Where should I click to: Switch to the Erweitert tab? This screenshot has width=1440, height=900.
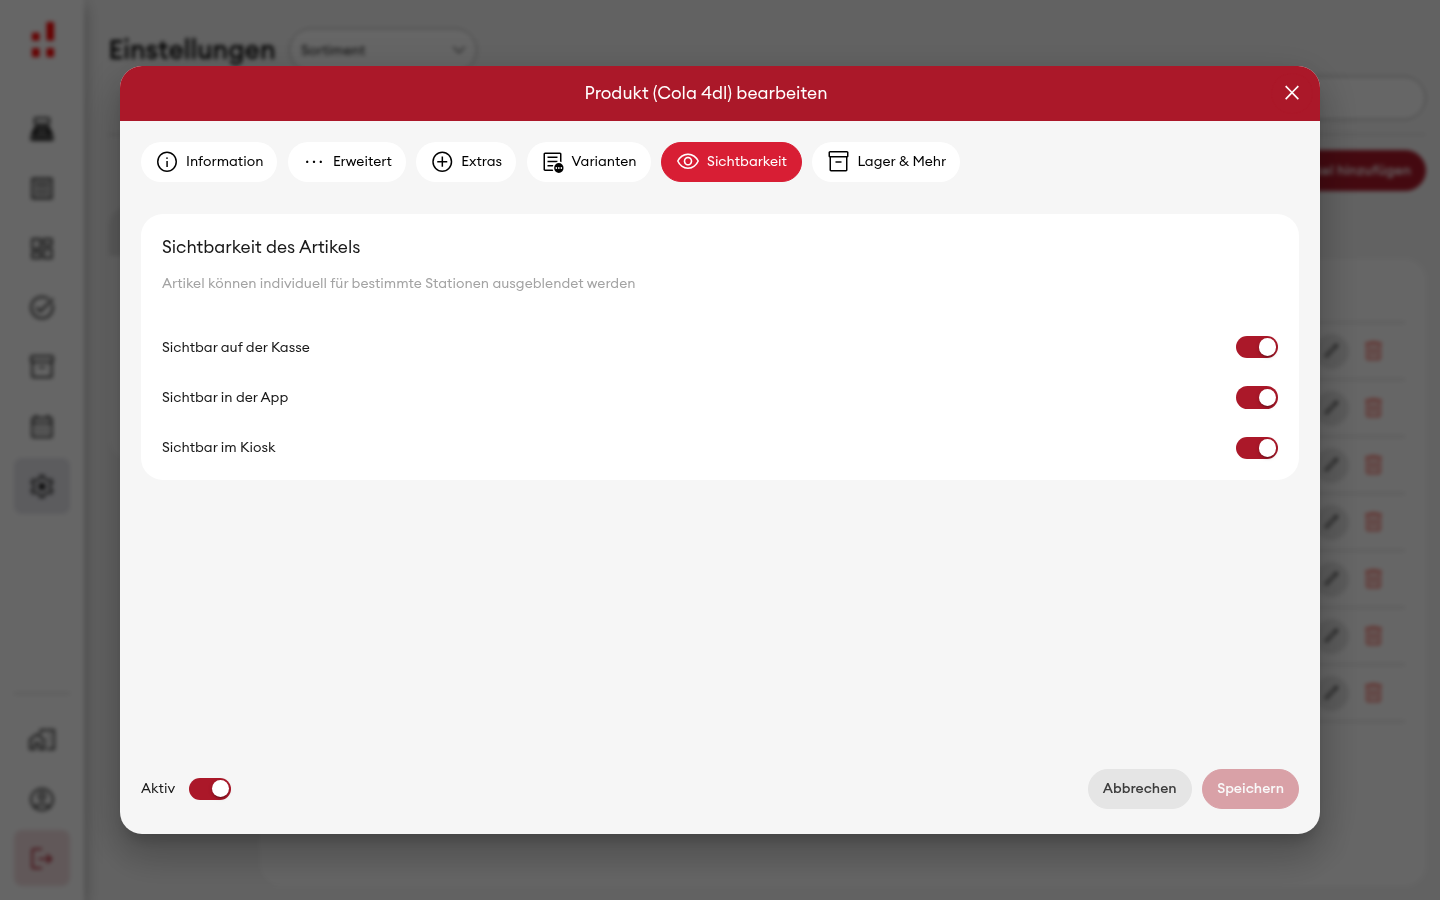[x=347, y=162]
